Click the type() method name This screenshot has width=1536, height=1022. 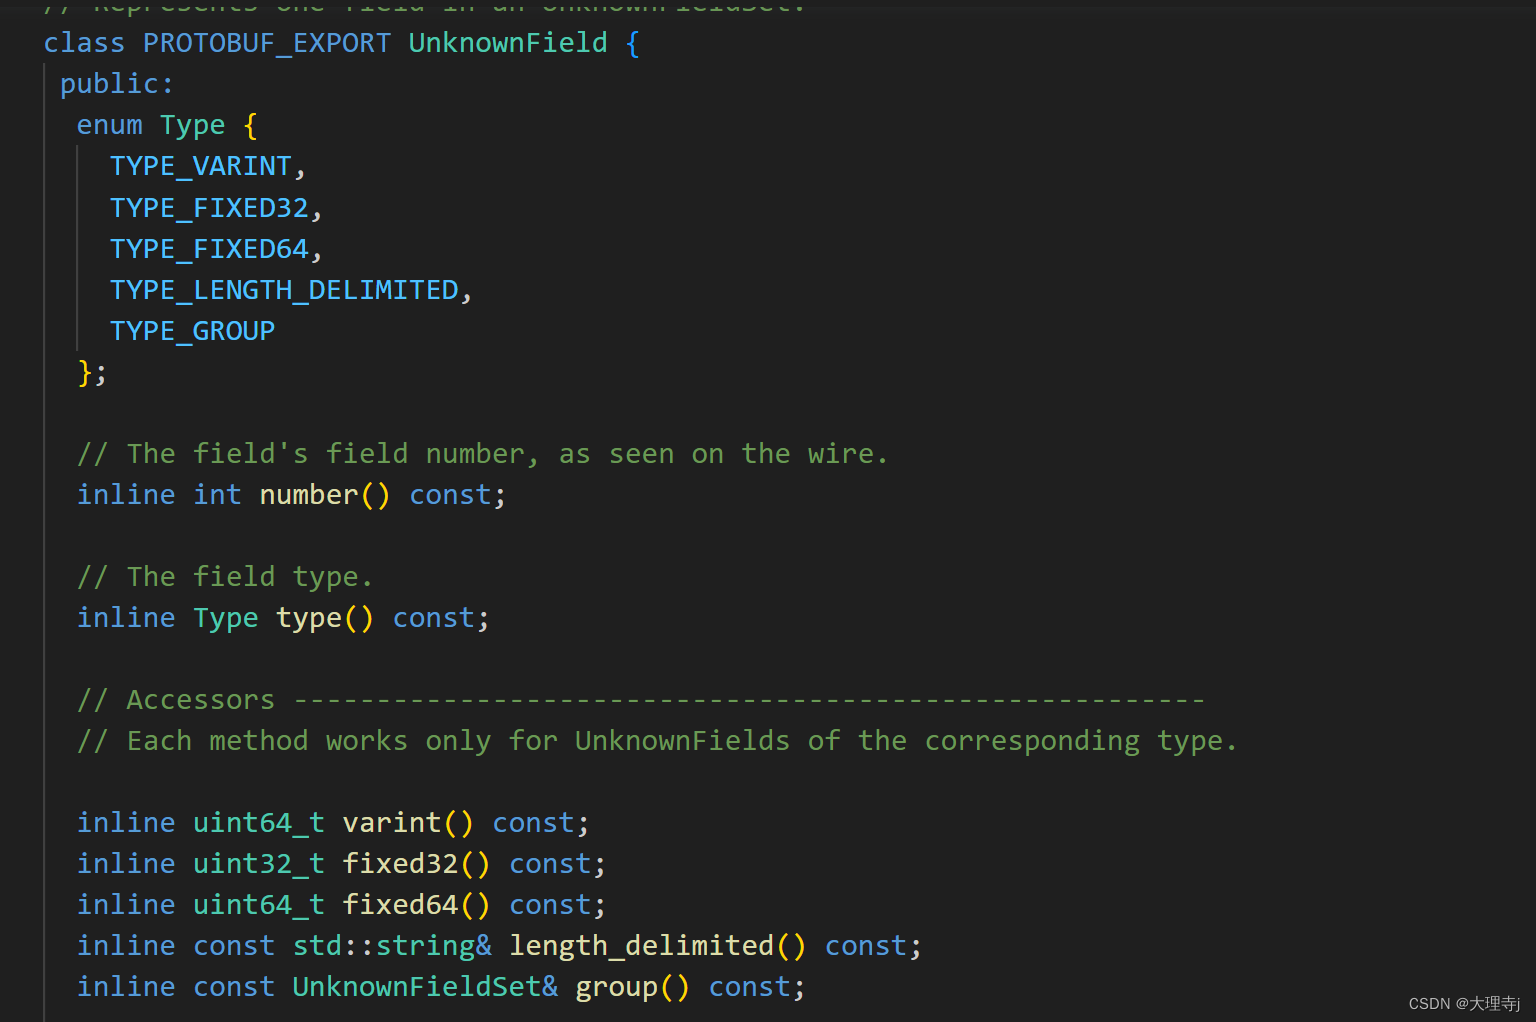click(x=309, y=618)
